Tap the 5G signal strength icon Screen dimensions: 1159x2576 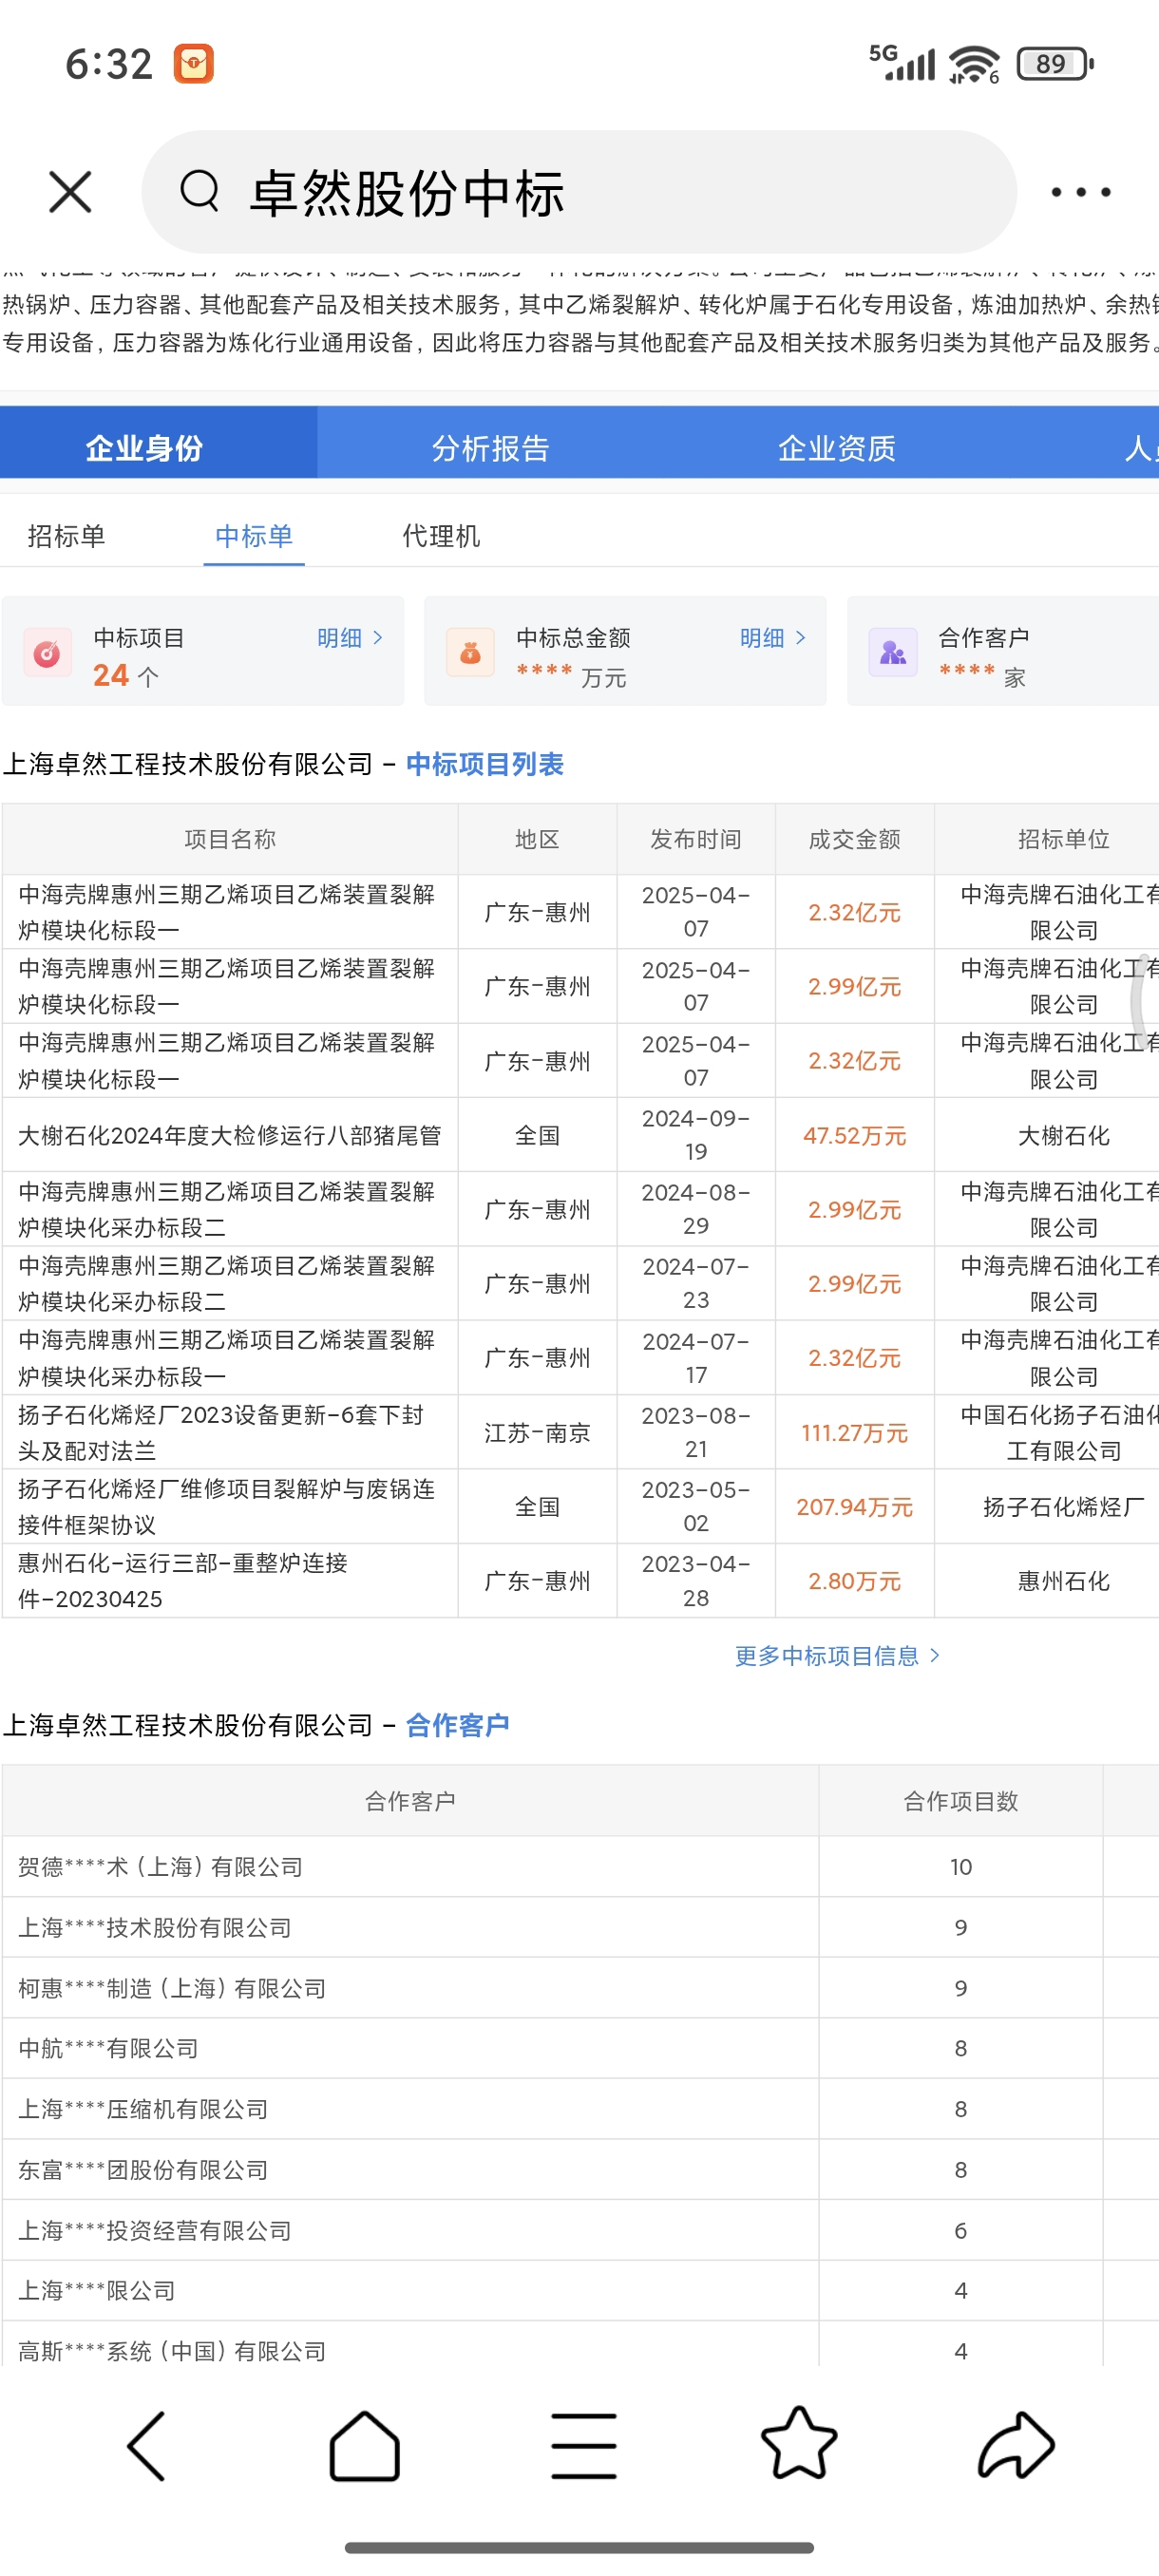click(x=903, y=63)
